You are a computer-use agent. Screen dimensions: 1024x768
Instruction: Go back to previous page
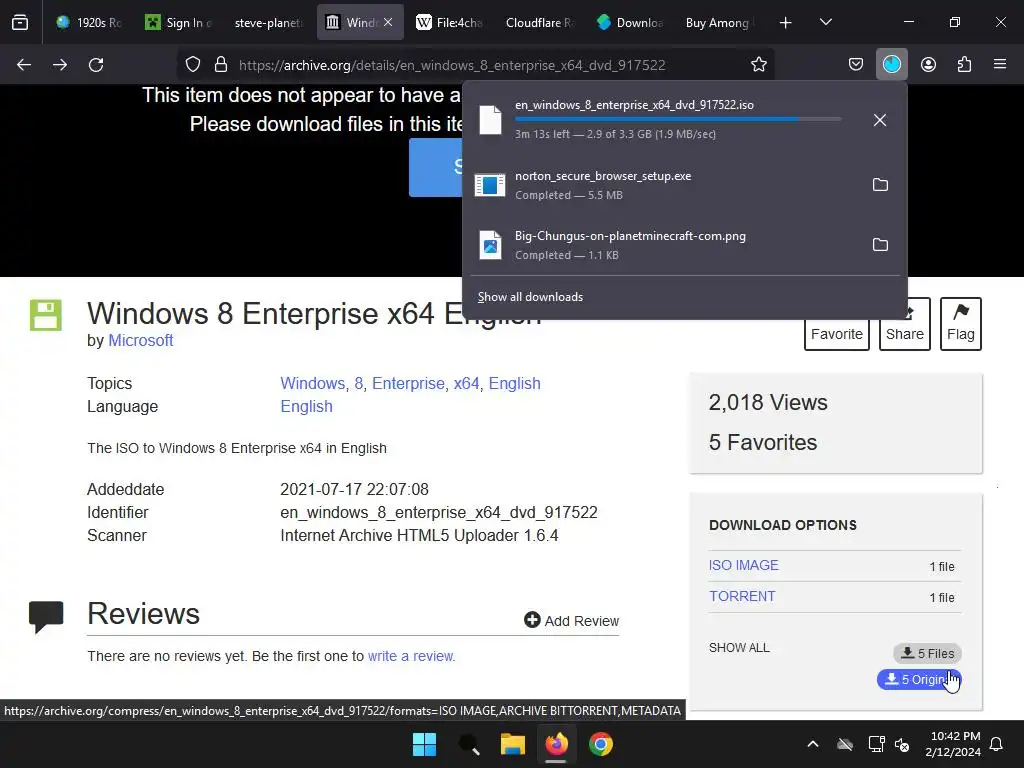[24, 65]
